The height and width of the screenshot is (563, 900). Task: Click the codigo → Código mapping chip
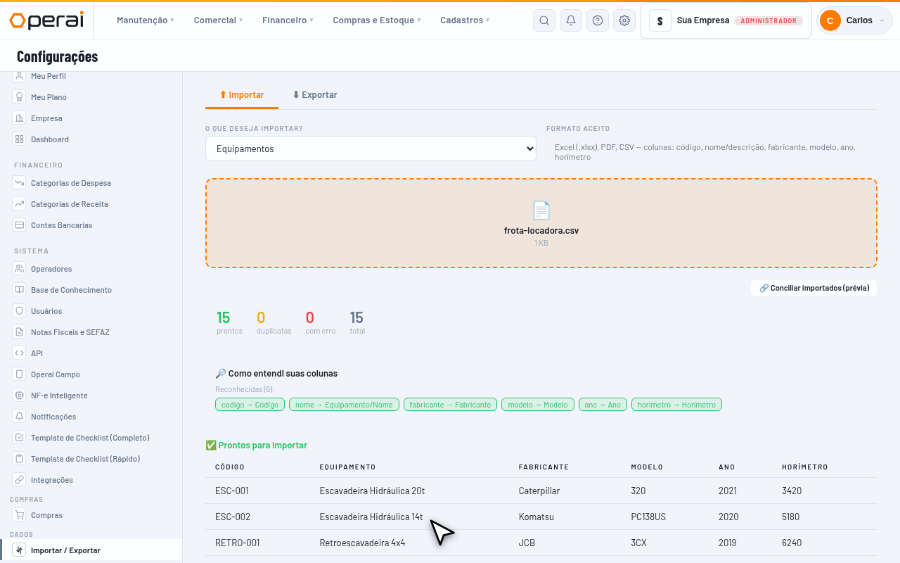point(250,405)
